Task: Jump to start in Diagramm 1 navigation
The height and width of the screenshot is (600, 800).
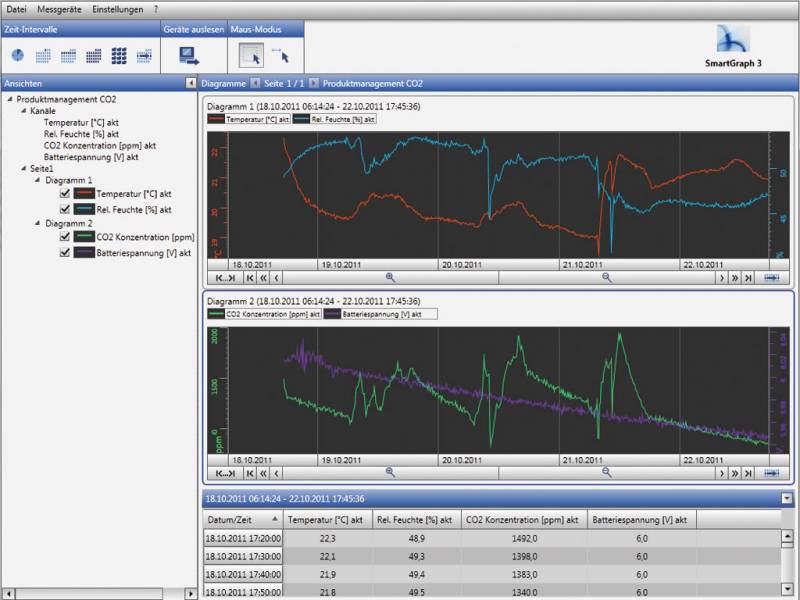Action: 250,278
